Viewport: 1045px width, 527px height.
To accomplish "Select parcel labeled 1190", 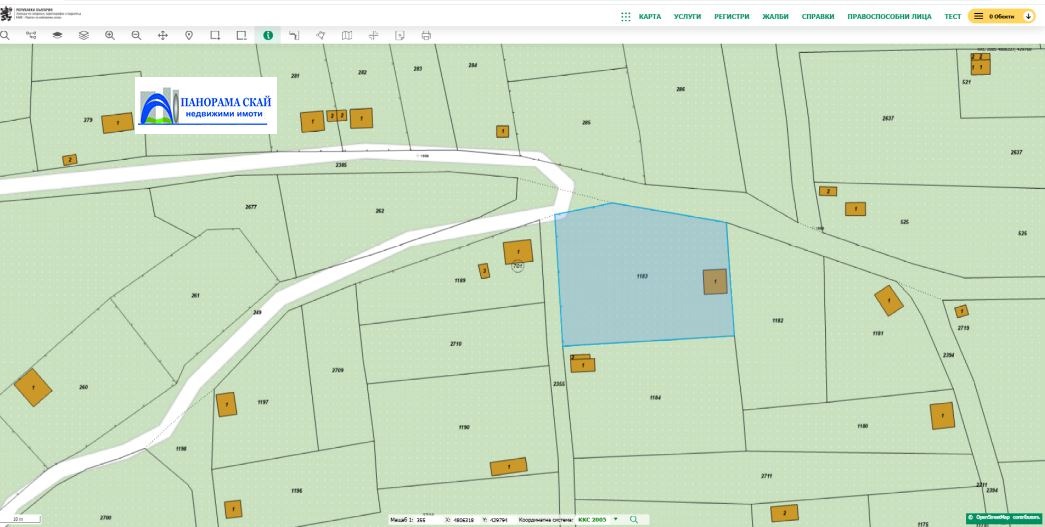I will coord(464,427).
